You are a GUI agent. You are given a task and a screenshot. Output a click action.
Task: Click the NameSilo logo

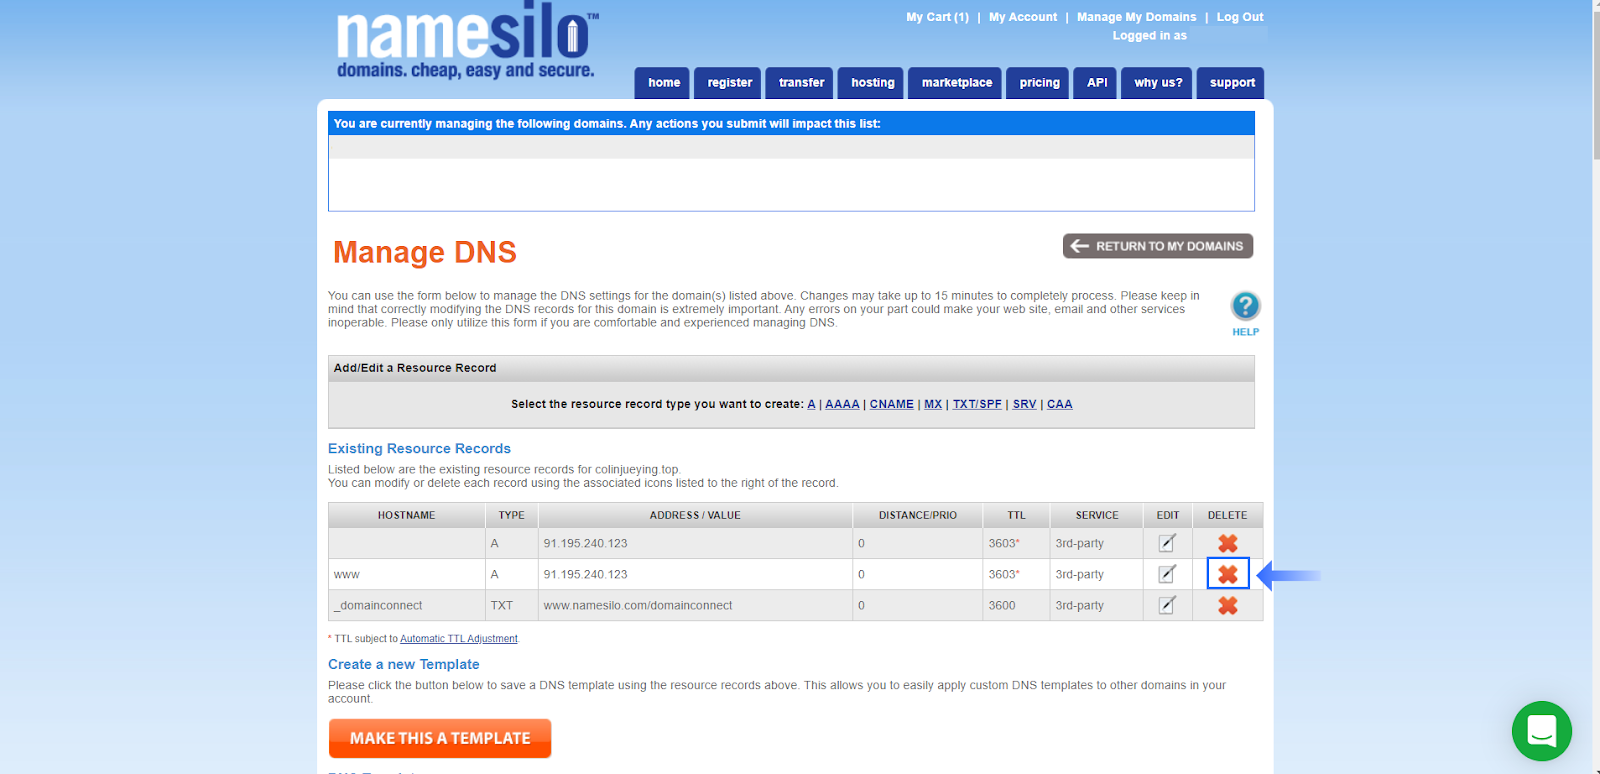(467, 42)
